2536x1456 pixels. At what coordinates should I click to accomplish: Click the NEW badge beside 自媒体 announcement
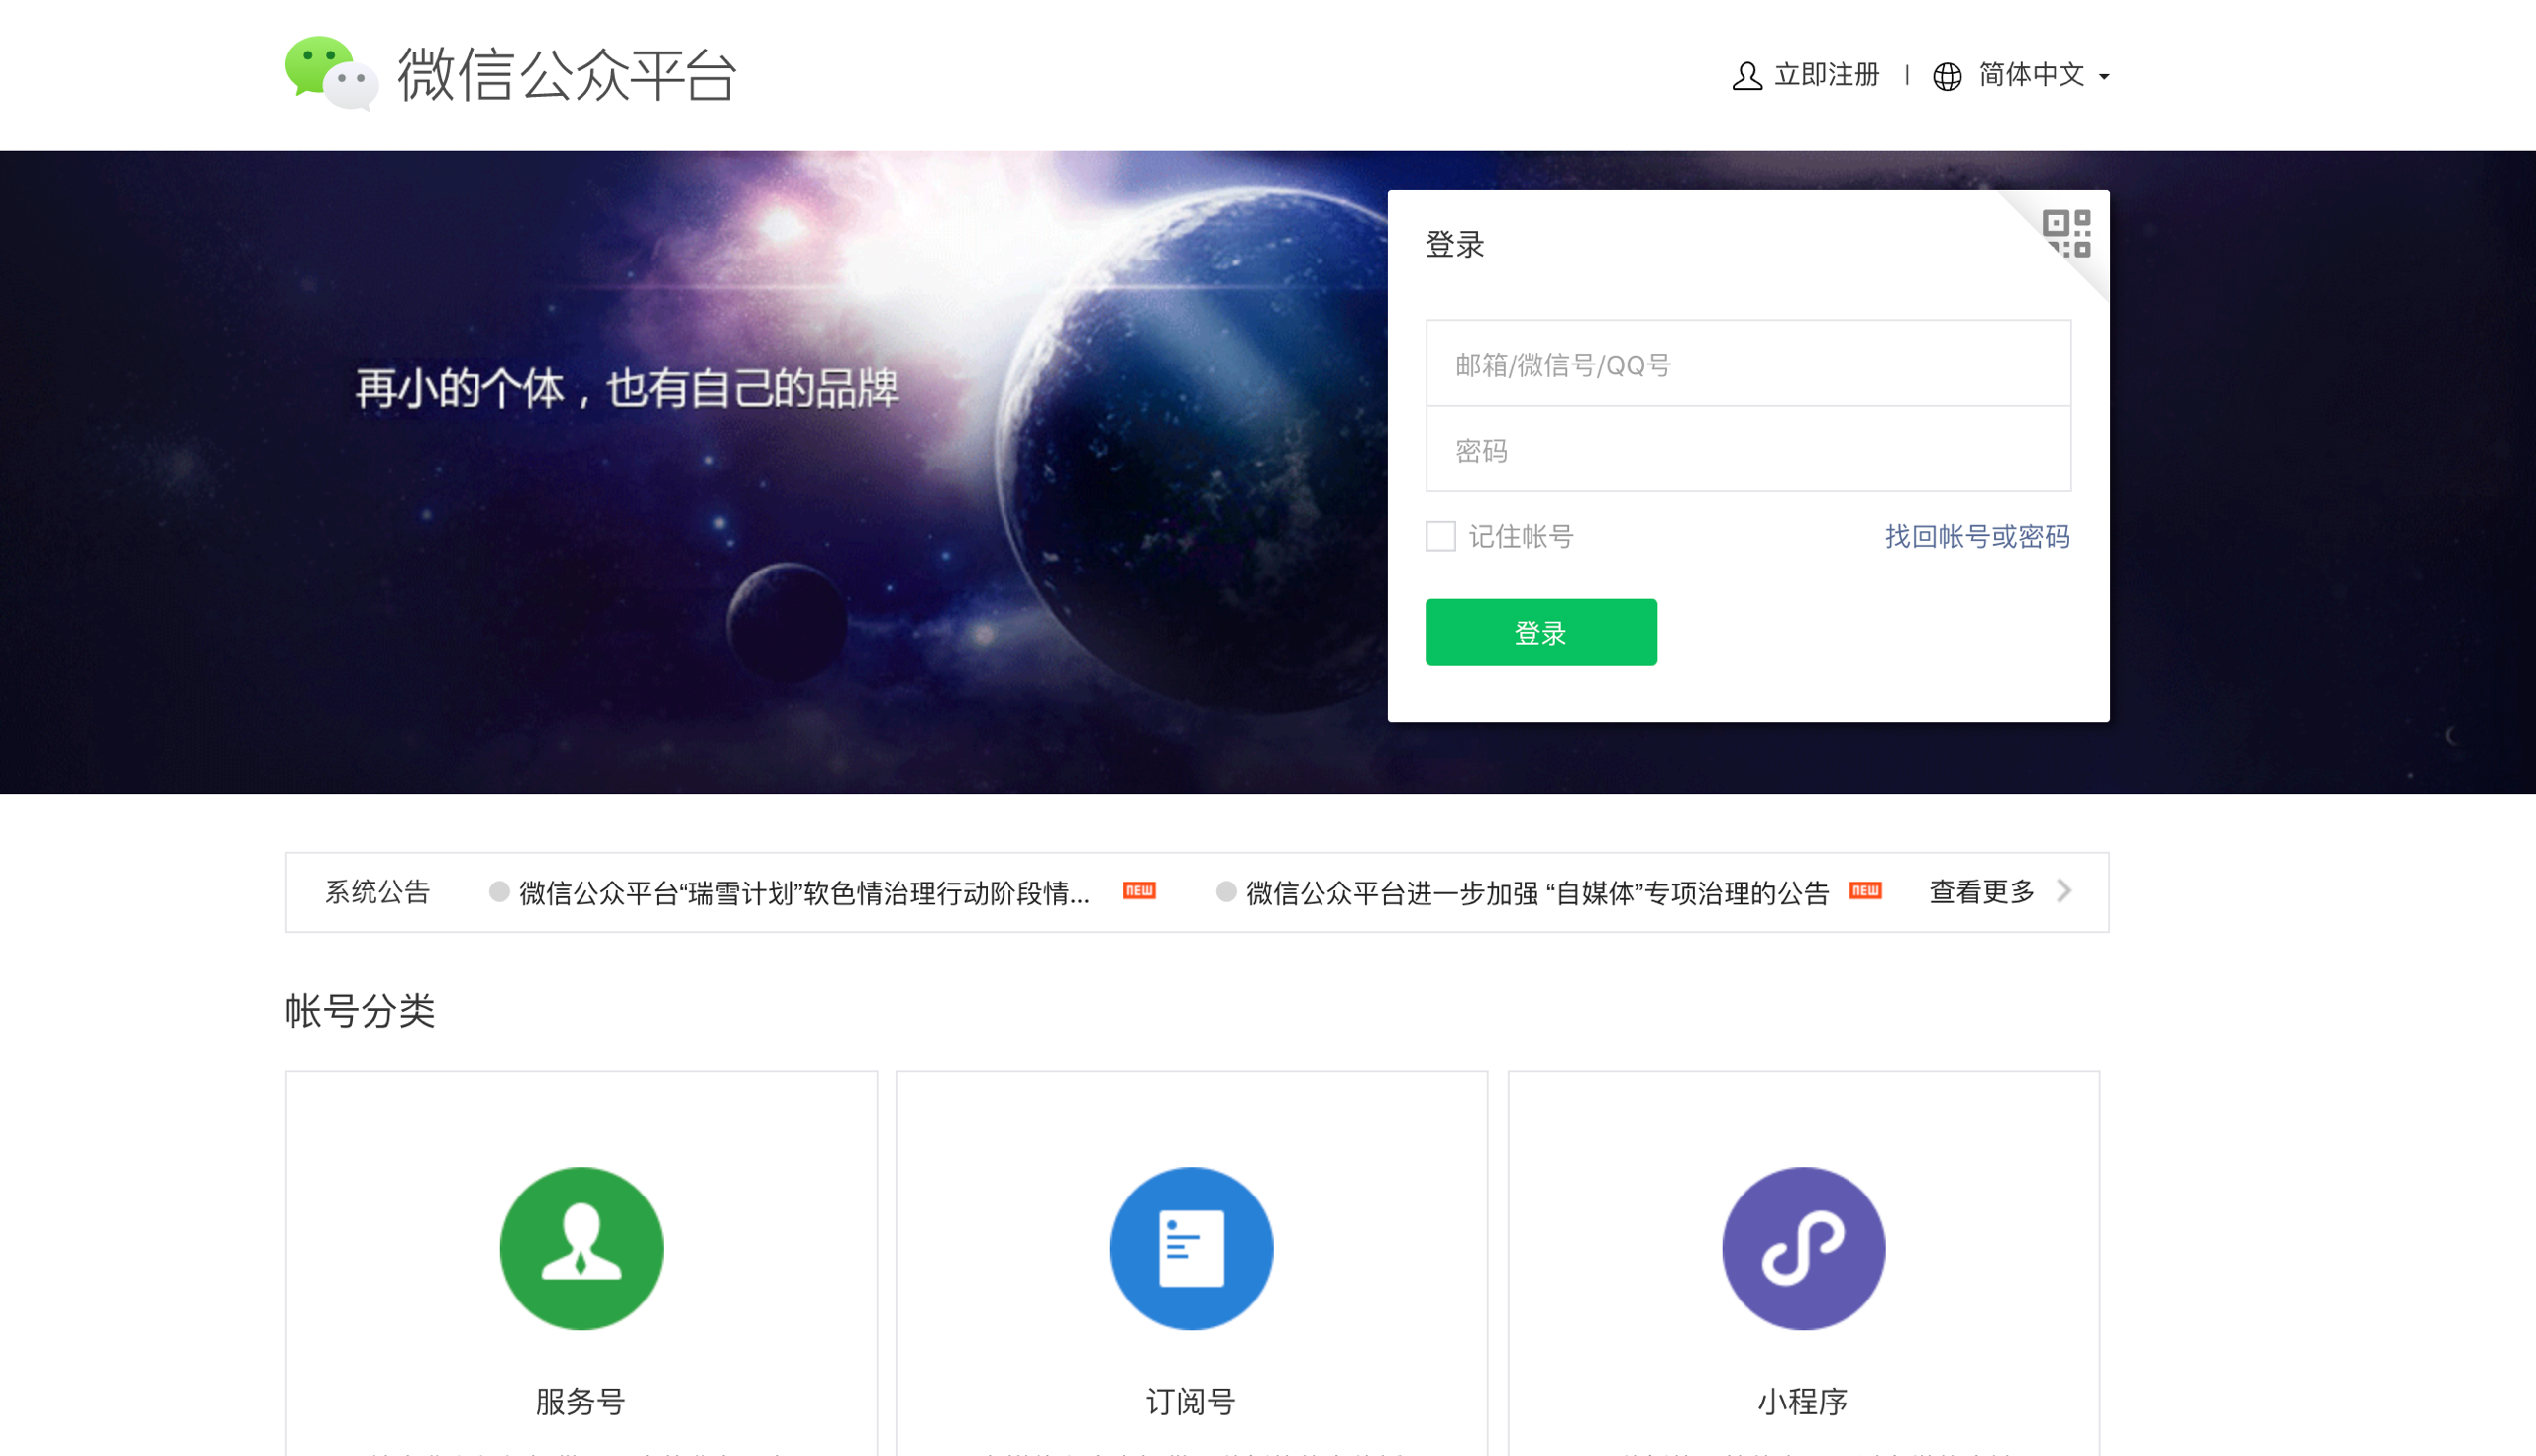(1865, 890)
